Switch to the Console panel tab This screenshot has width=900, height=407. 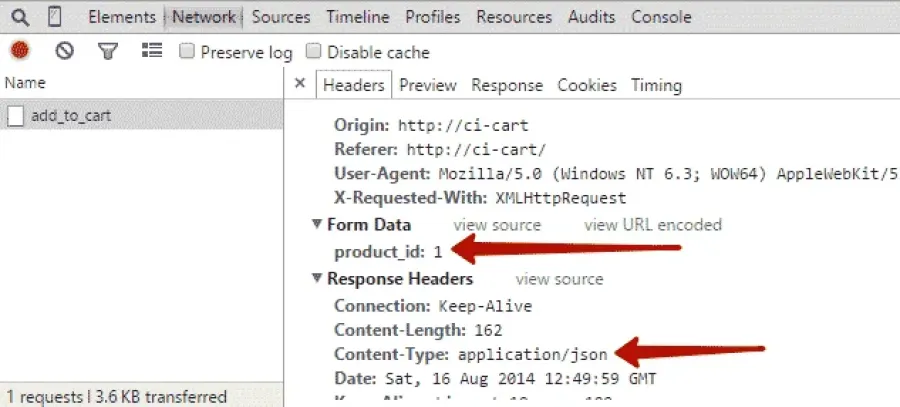(661, 17)
